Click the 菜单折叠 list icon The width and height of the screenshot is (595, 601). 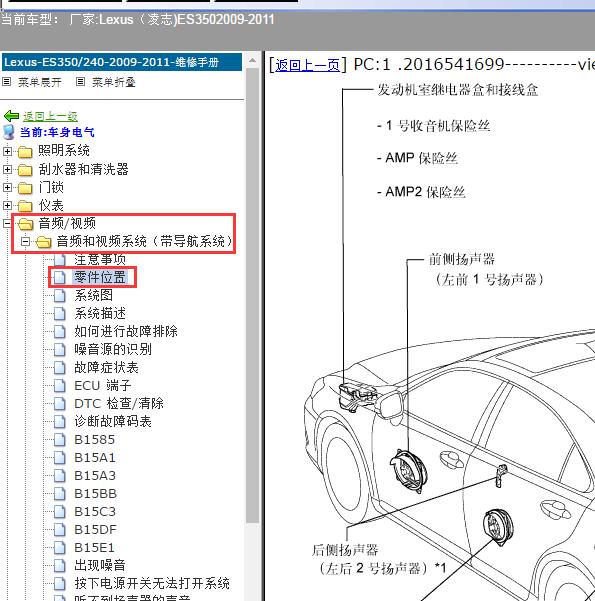[80, 82]
